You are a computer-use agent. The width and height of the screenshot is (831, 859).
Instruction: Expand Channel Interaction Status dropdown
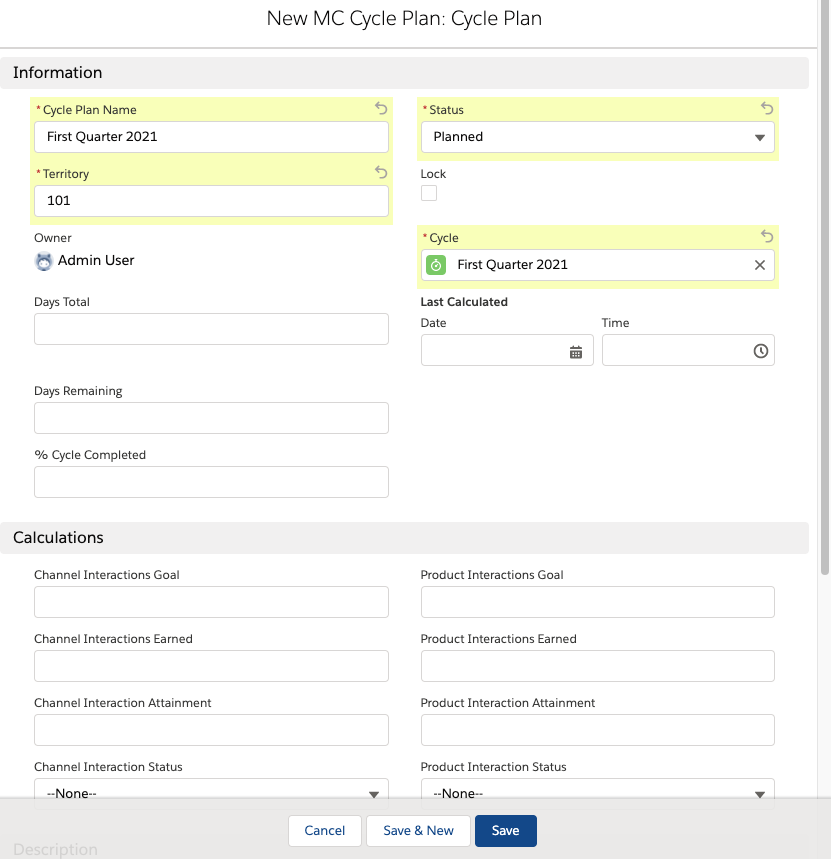pos(211,792)
